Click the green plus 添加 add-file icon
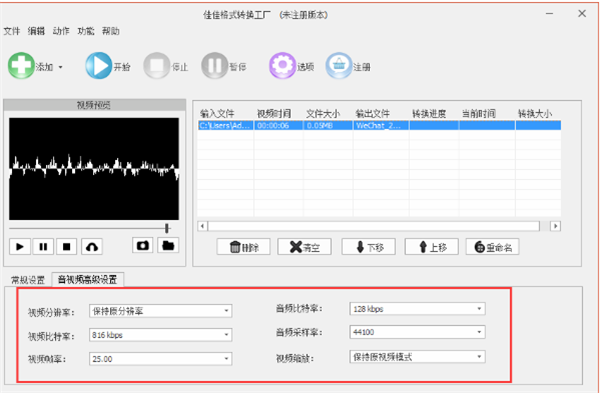Viewport: 600px width, 393px height. (x=21, y=66)
